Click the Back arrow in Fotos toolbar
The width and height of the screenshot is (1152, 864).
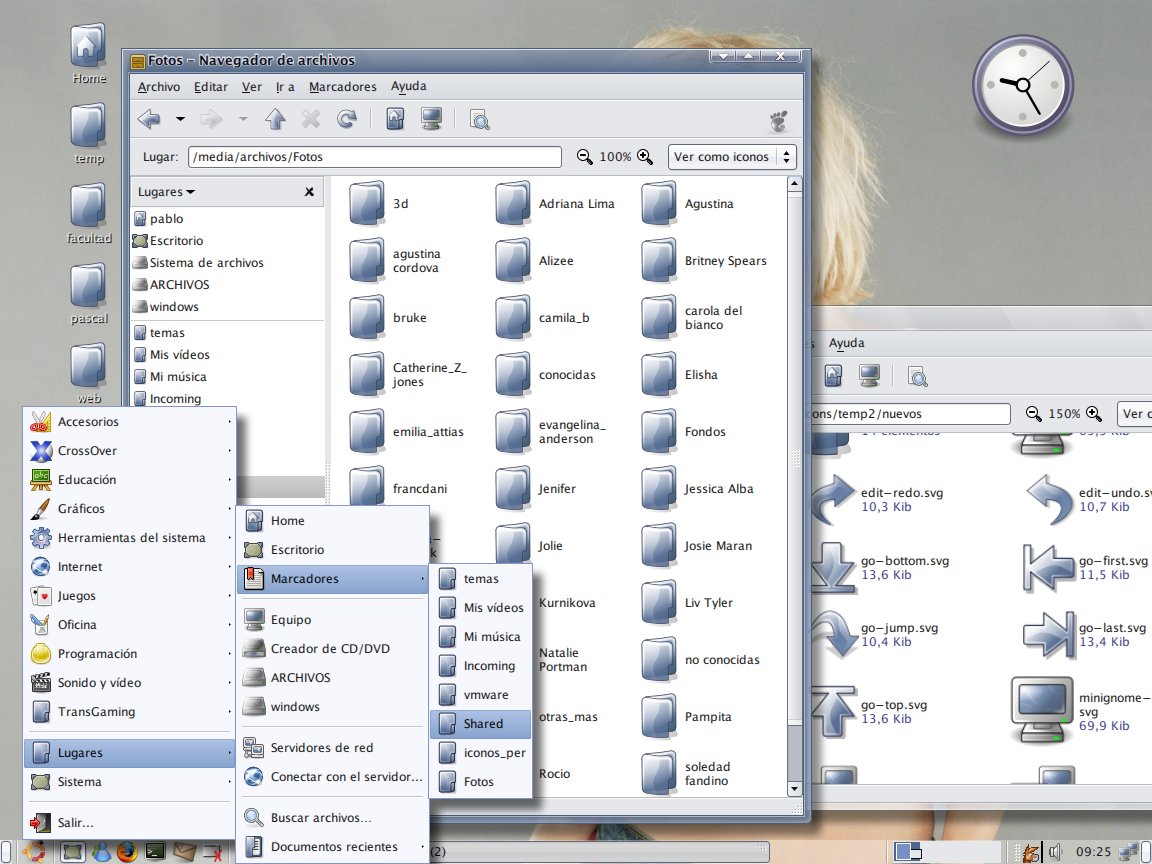tap(149, 118)
